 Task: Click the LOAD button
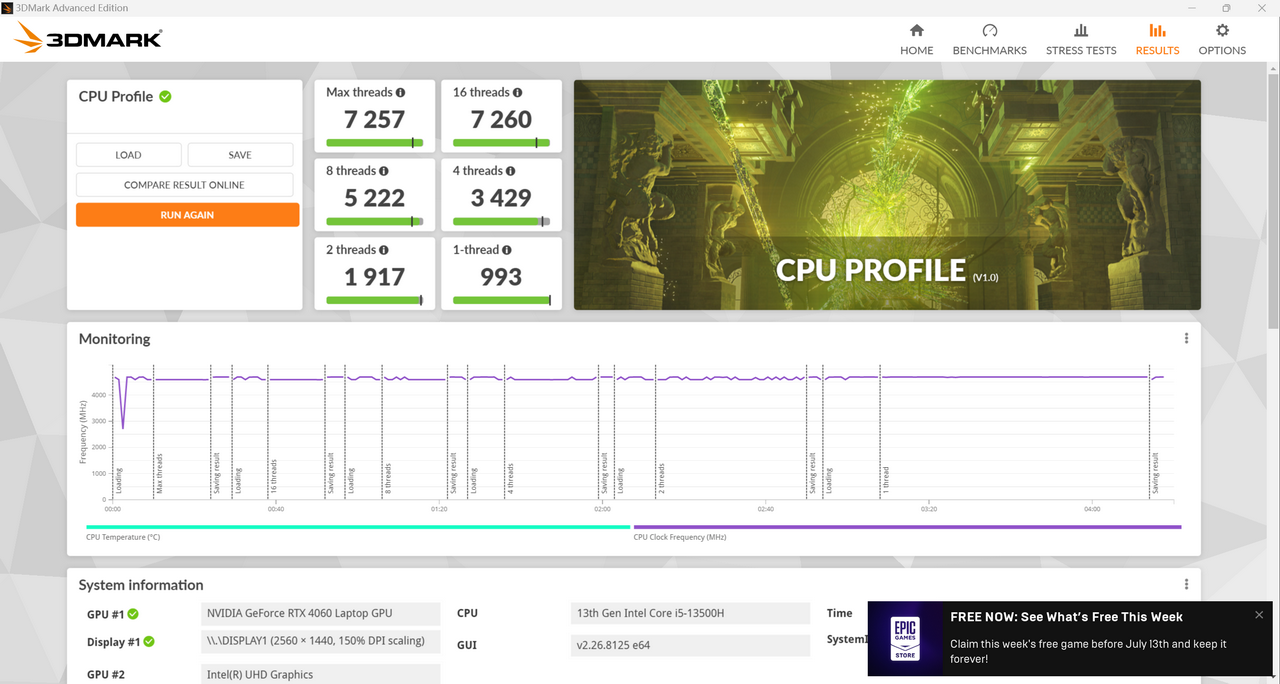(128, 155)
